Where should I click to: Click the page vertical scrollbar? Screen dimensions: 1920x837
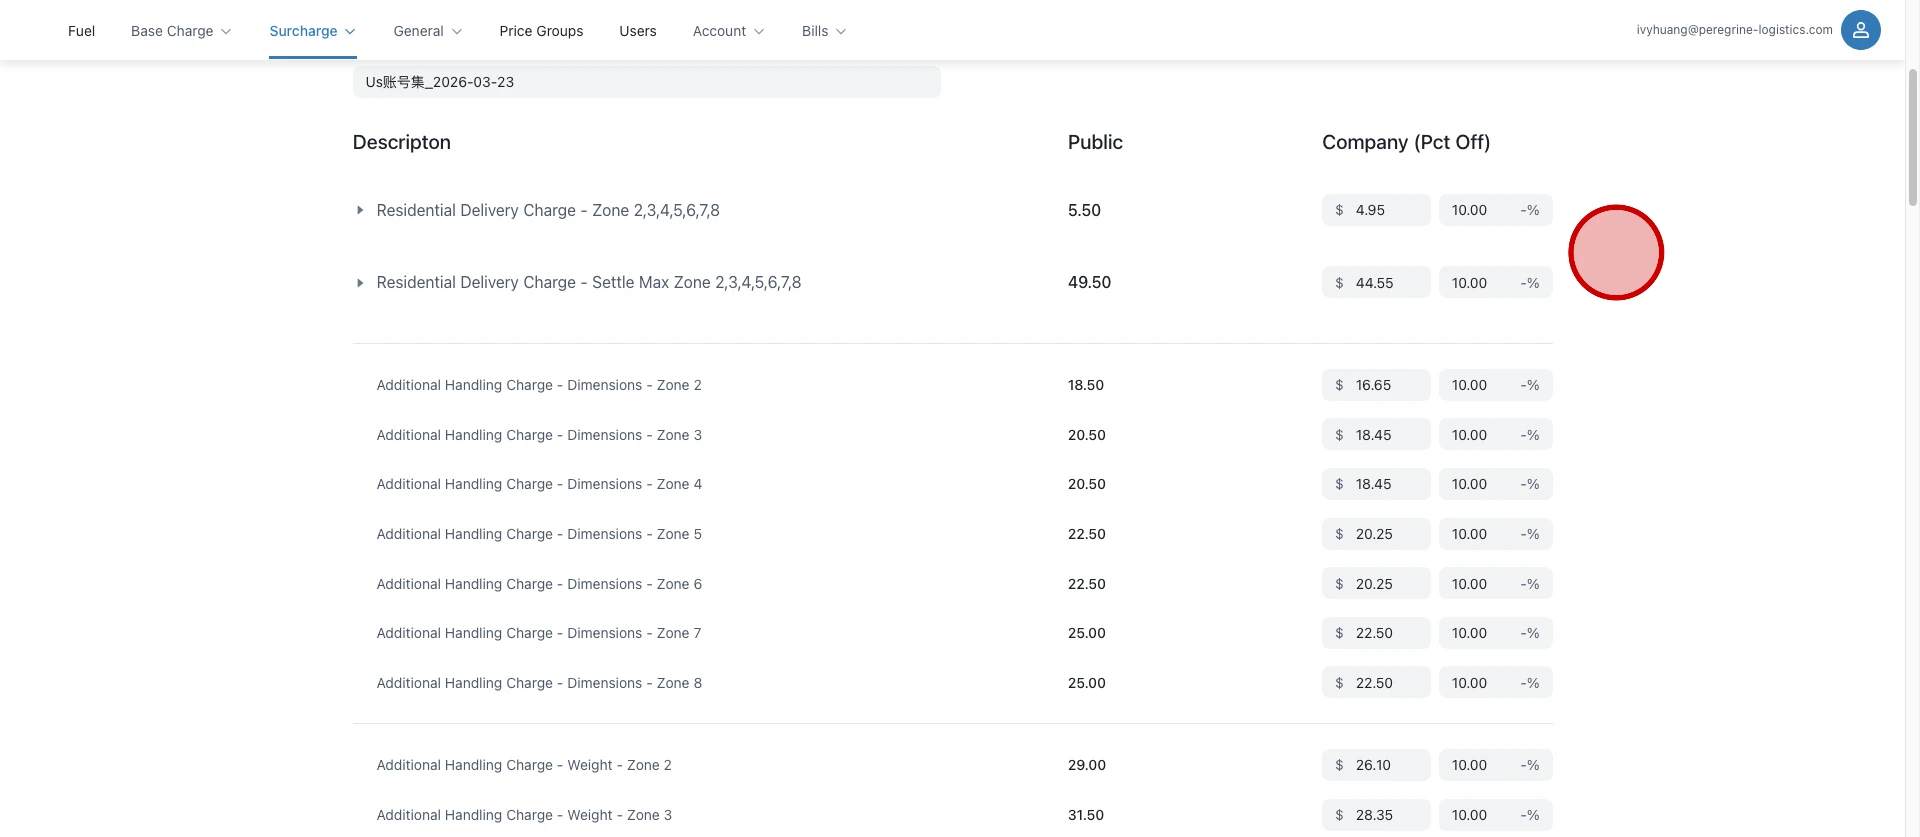(1912, 140)
